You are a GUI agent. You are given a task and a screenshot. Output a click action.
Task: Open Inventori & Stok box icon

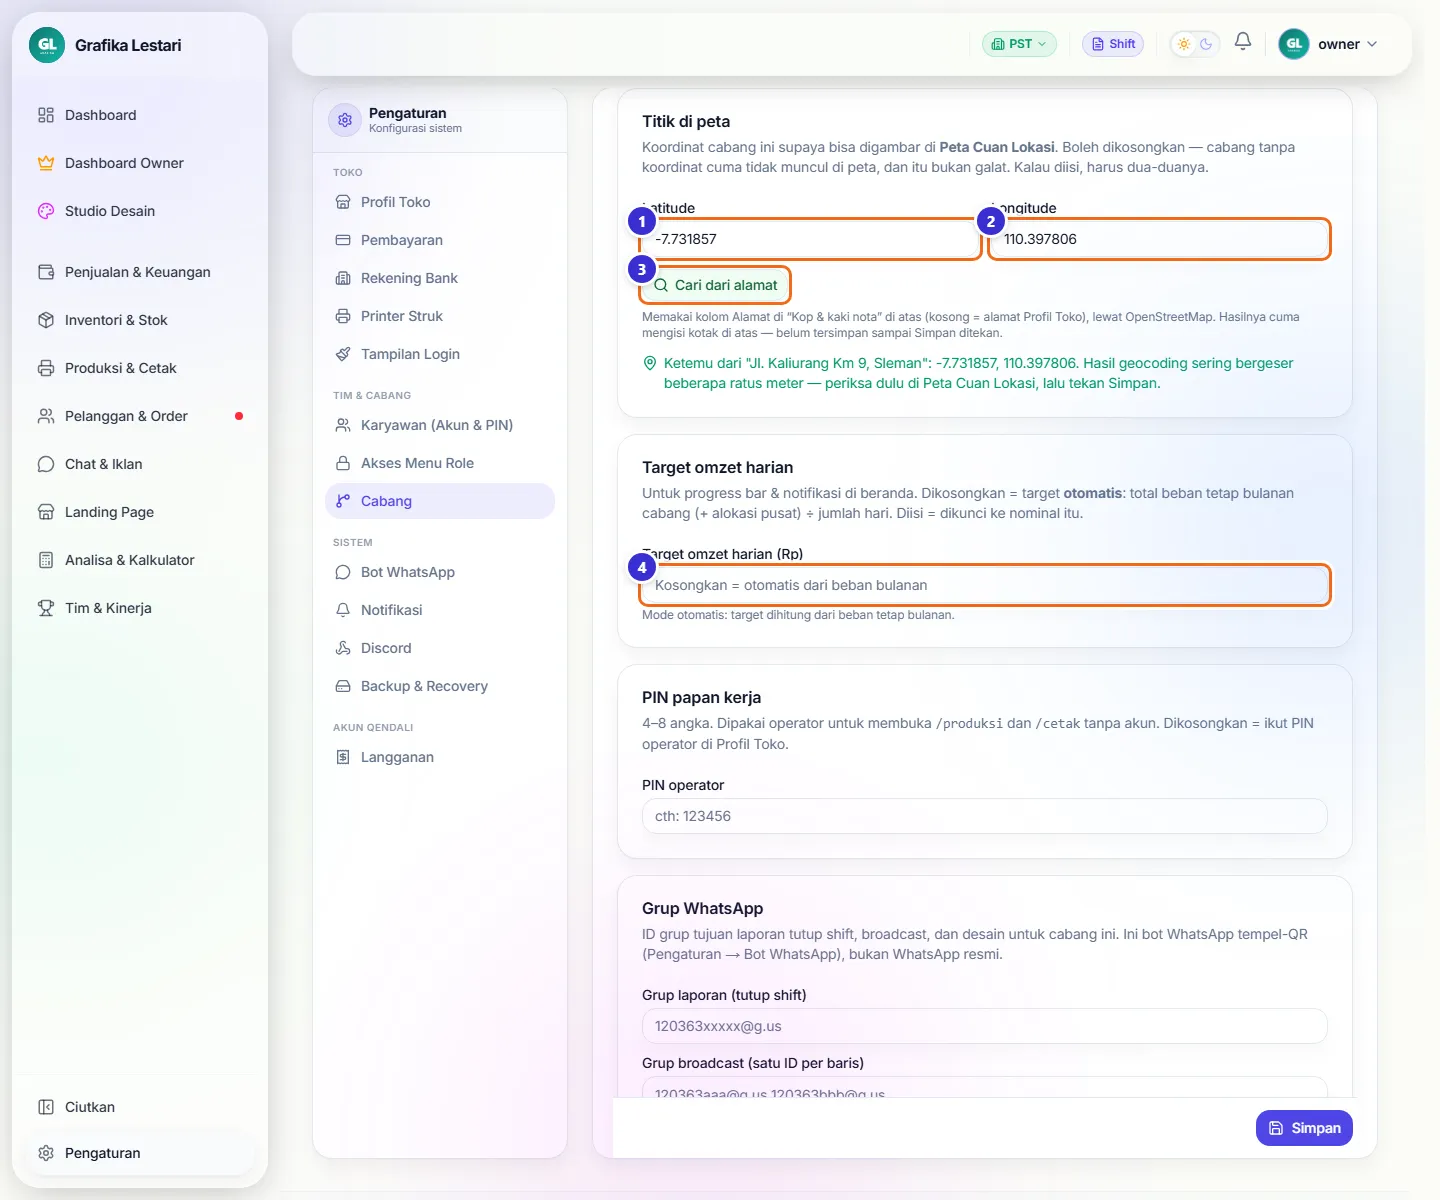[46, 320]
